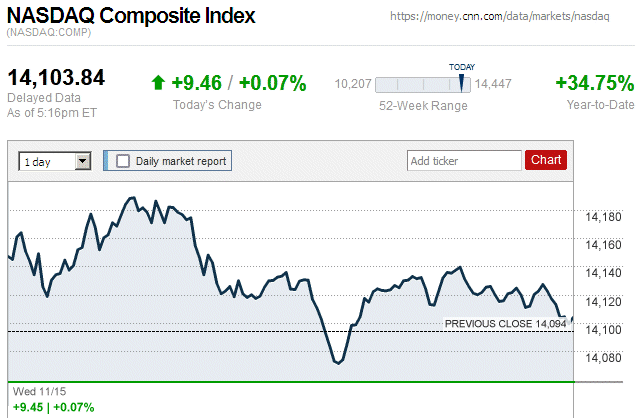Click the 10,207 52-week low value
Screen dimensions: 640x420
pyautogui.click(x=353, y=84)
